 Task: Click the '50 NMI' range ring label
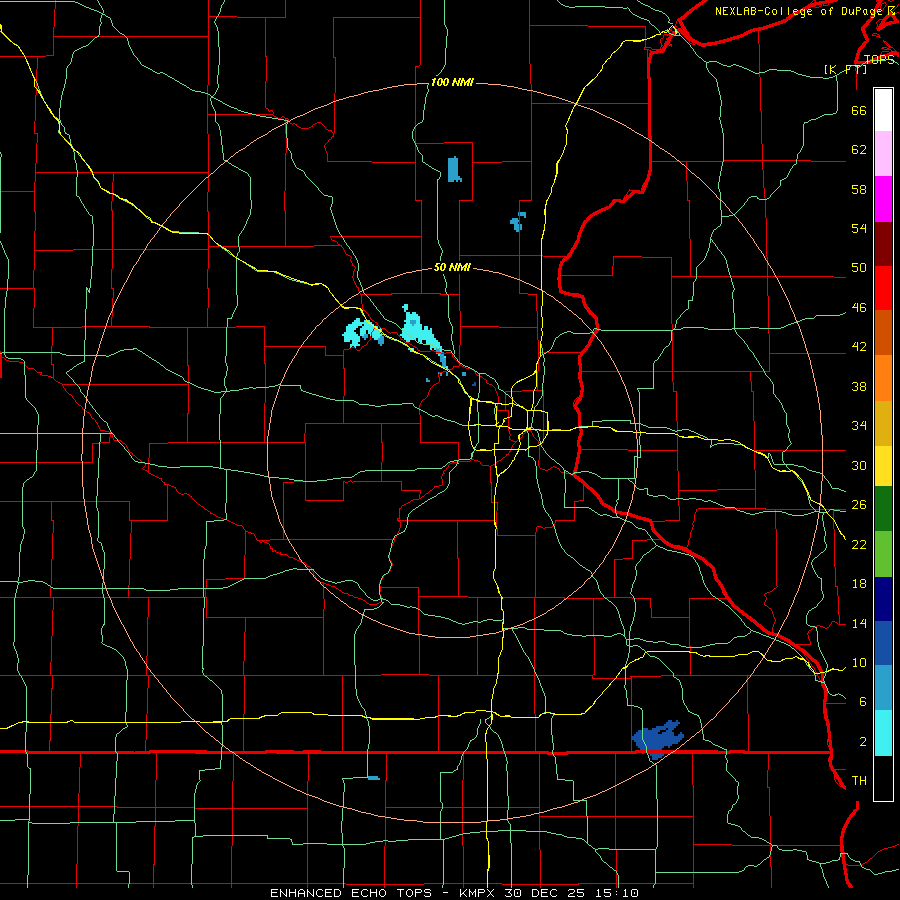(x=452, y=267)
